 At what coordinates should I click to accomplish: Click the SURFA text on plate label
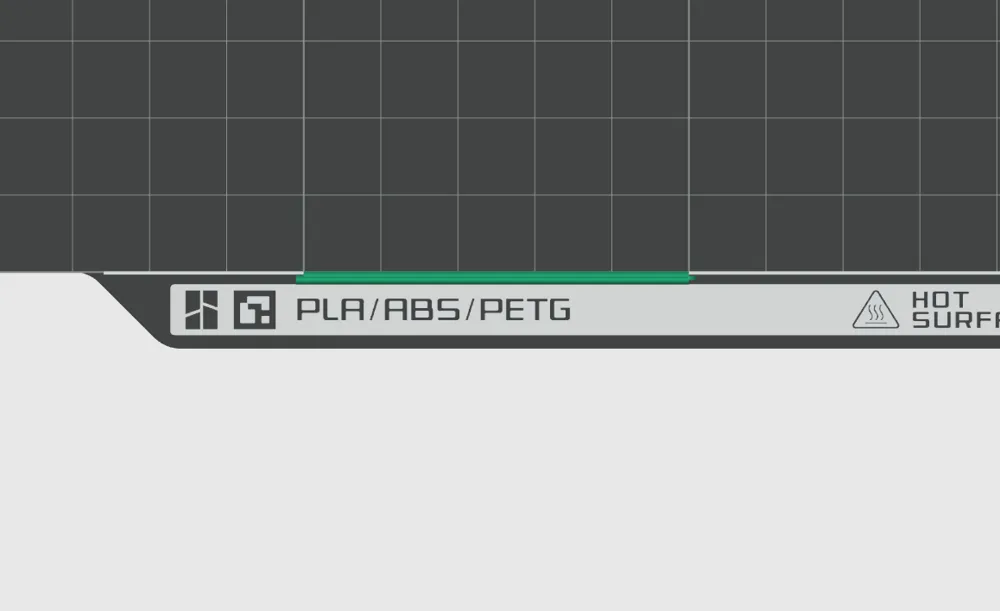coord(955,320)
